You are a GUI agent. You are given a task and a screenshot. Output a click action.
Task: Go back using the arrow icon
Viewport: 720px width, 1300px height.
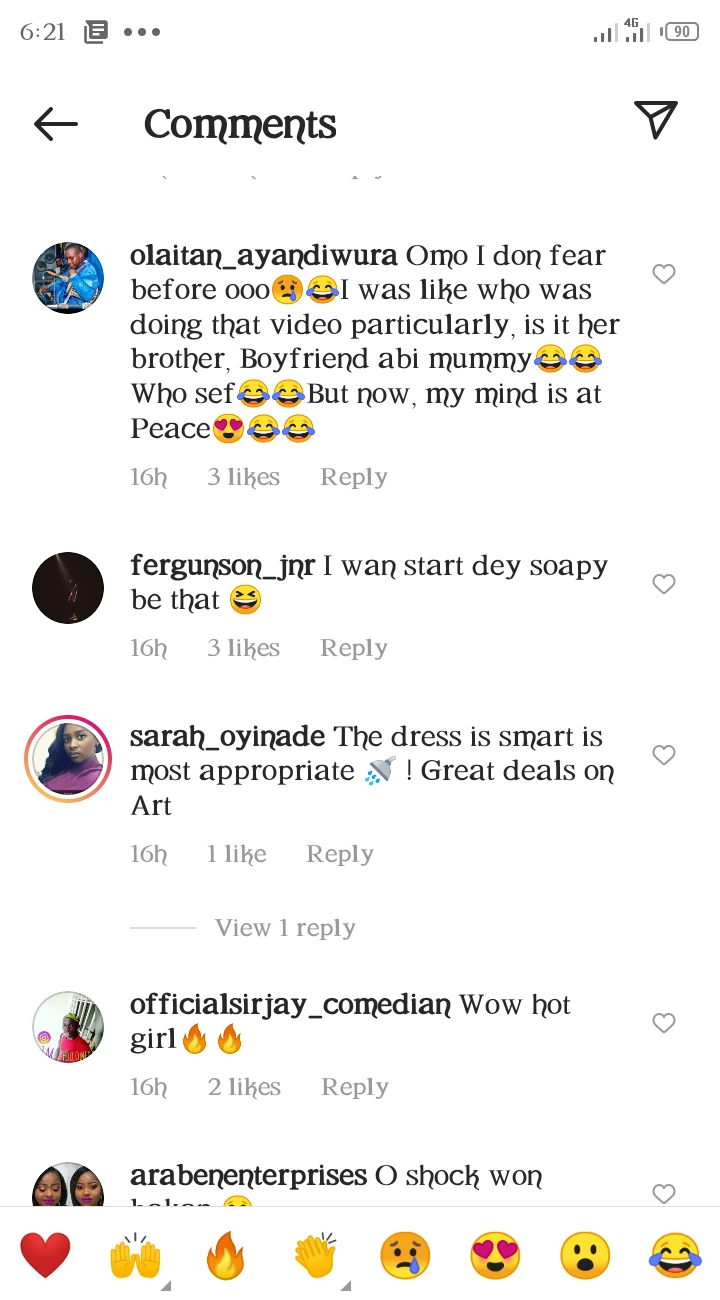[56, 124]
